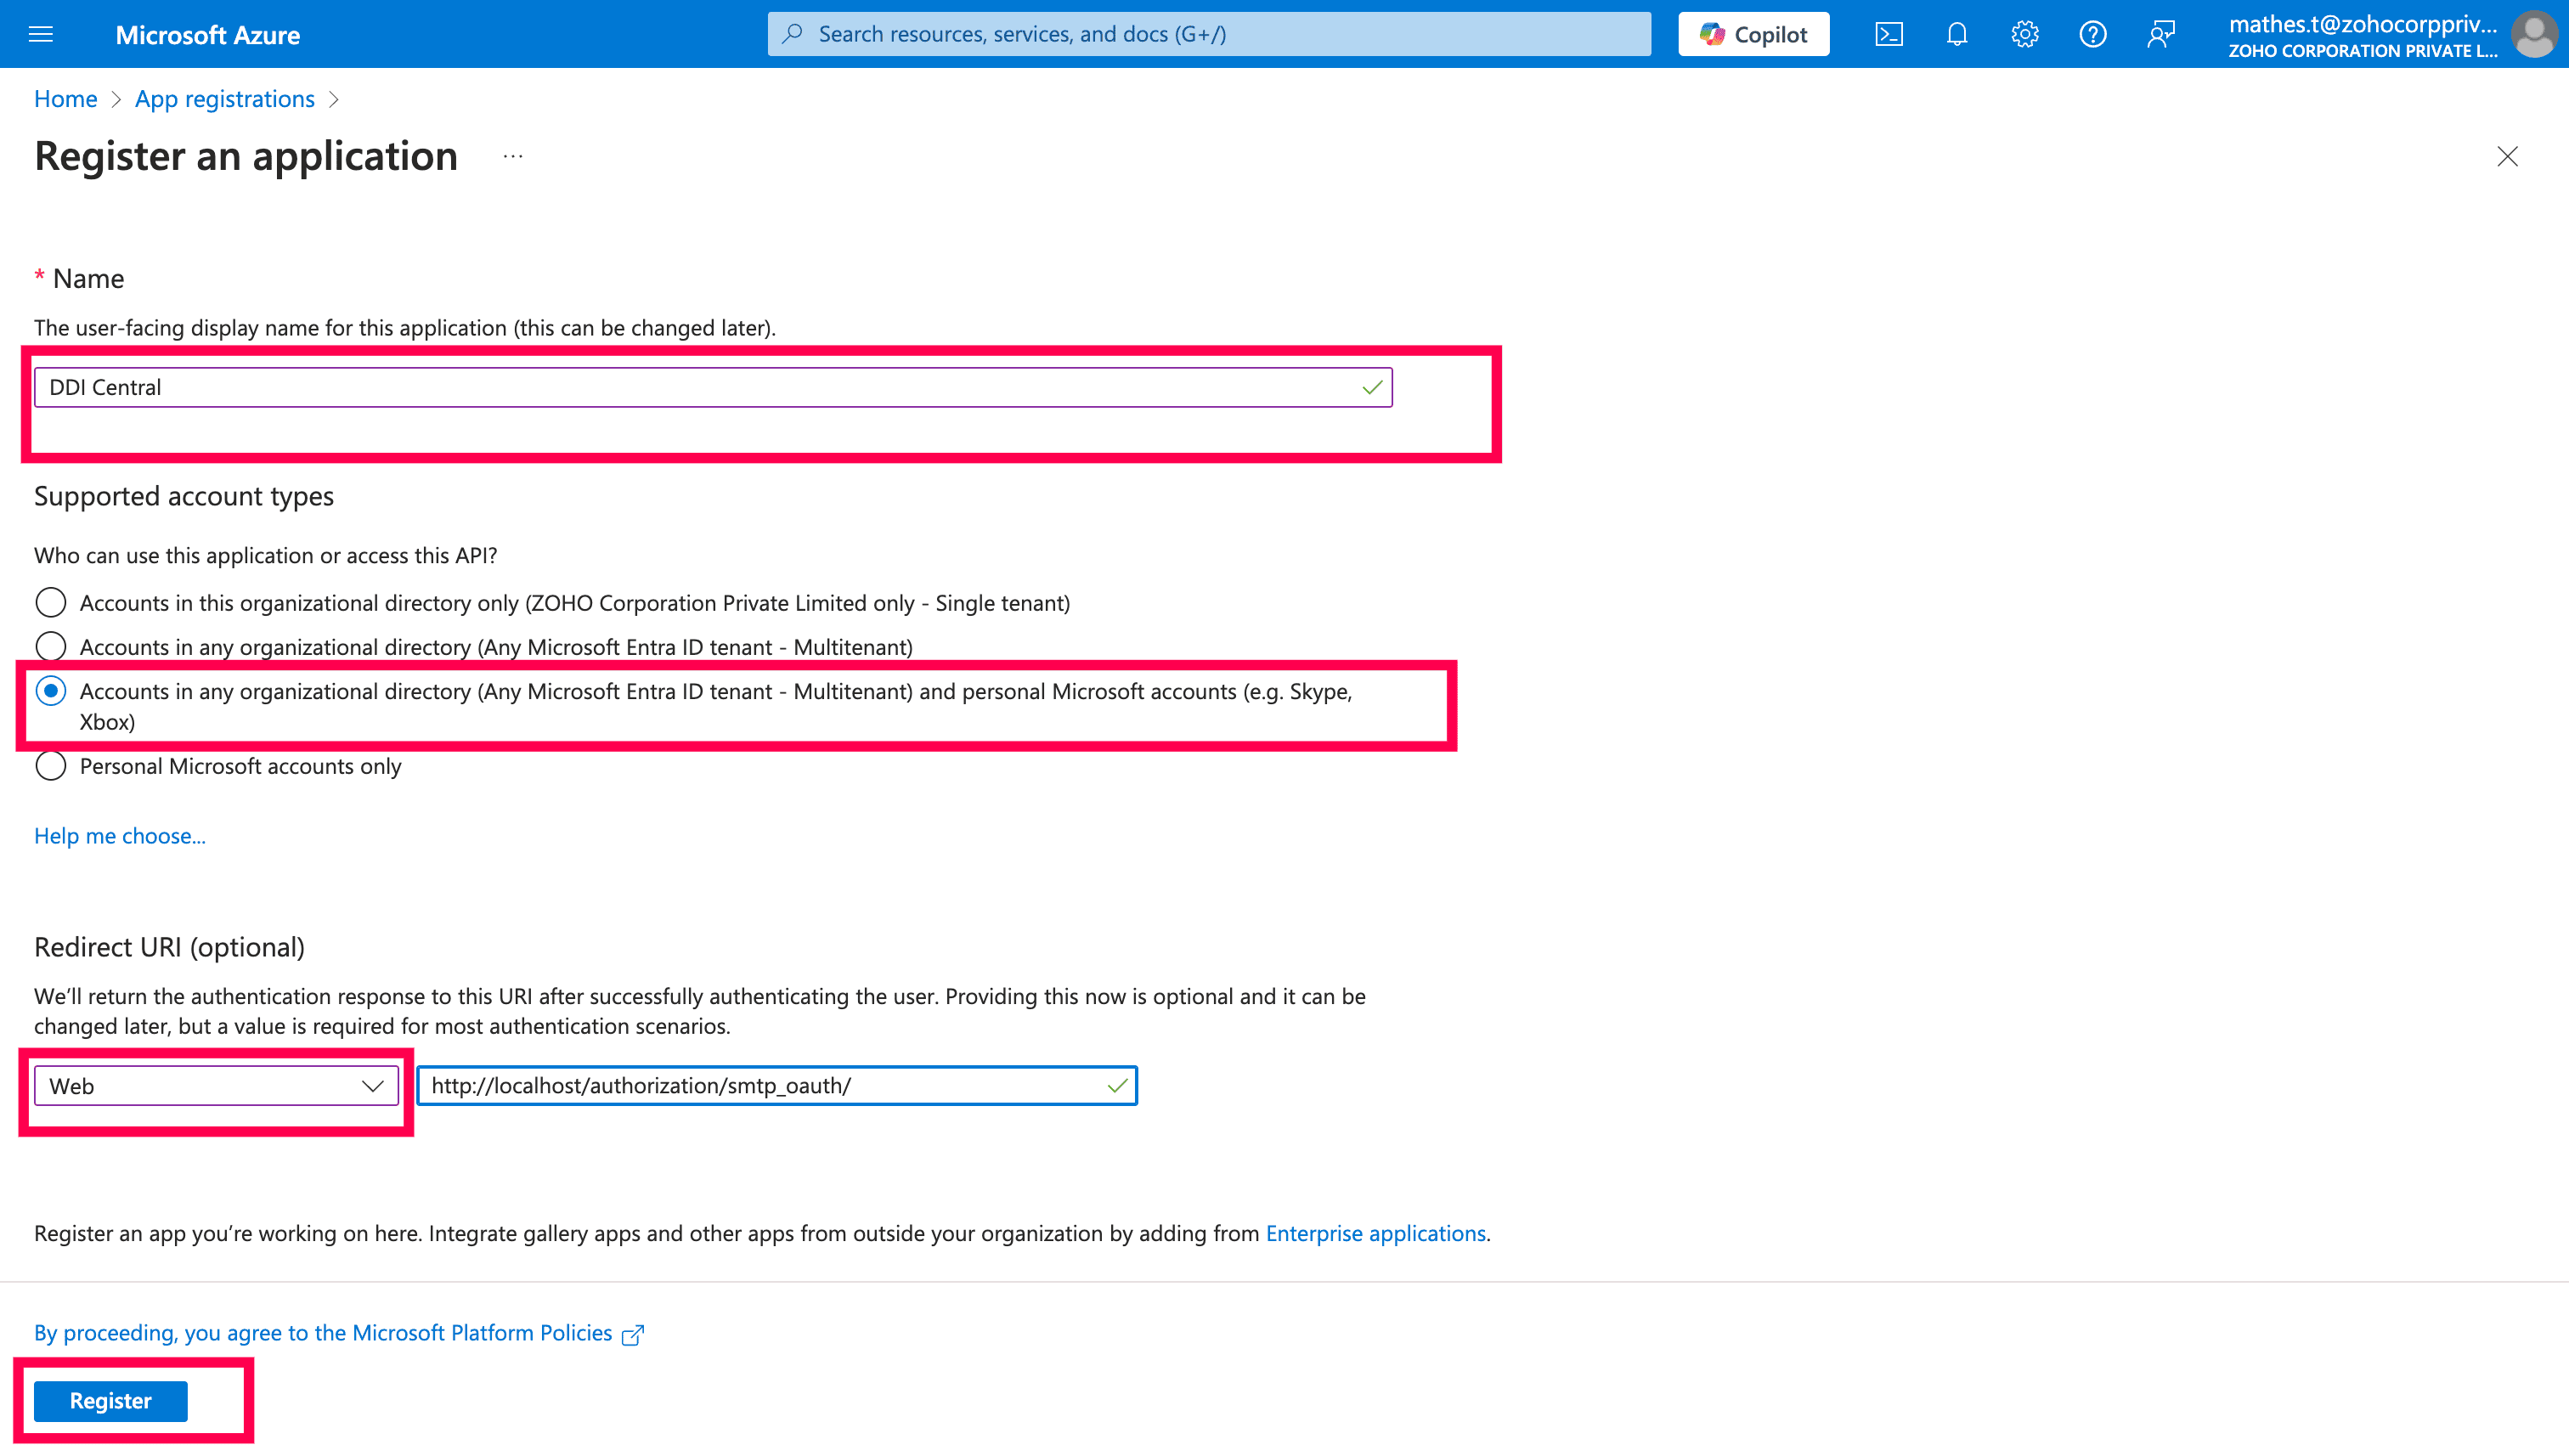Select Multitenant-only organizational directory option
The image size is (2569, 1456).
tap(51, 646)
